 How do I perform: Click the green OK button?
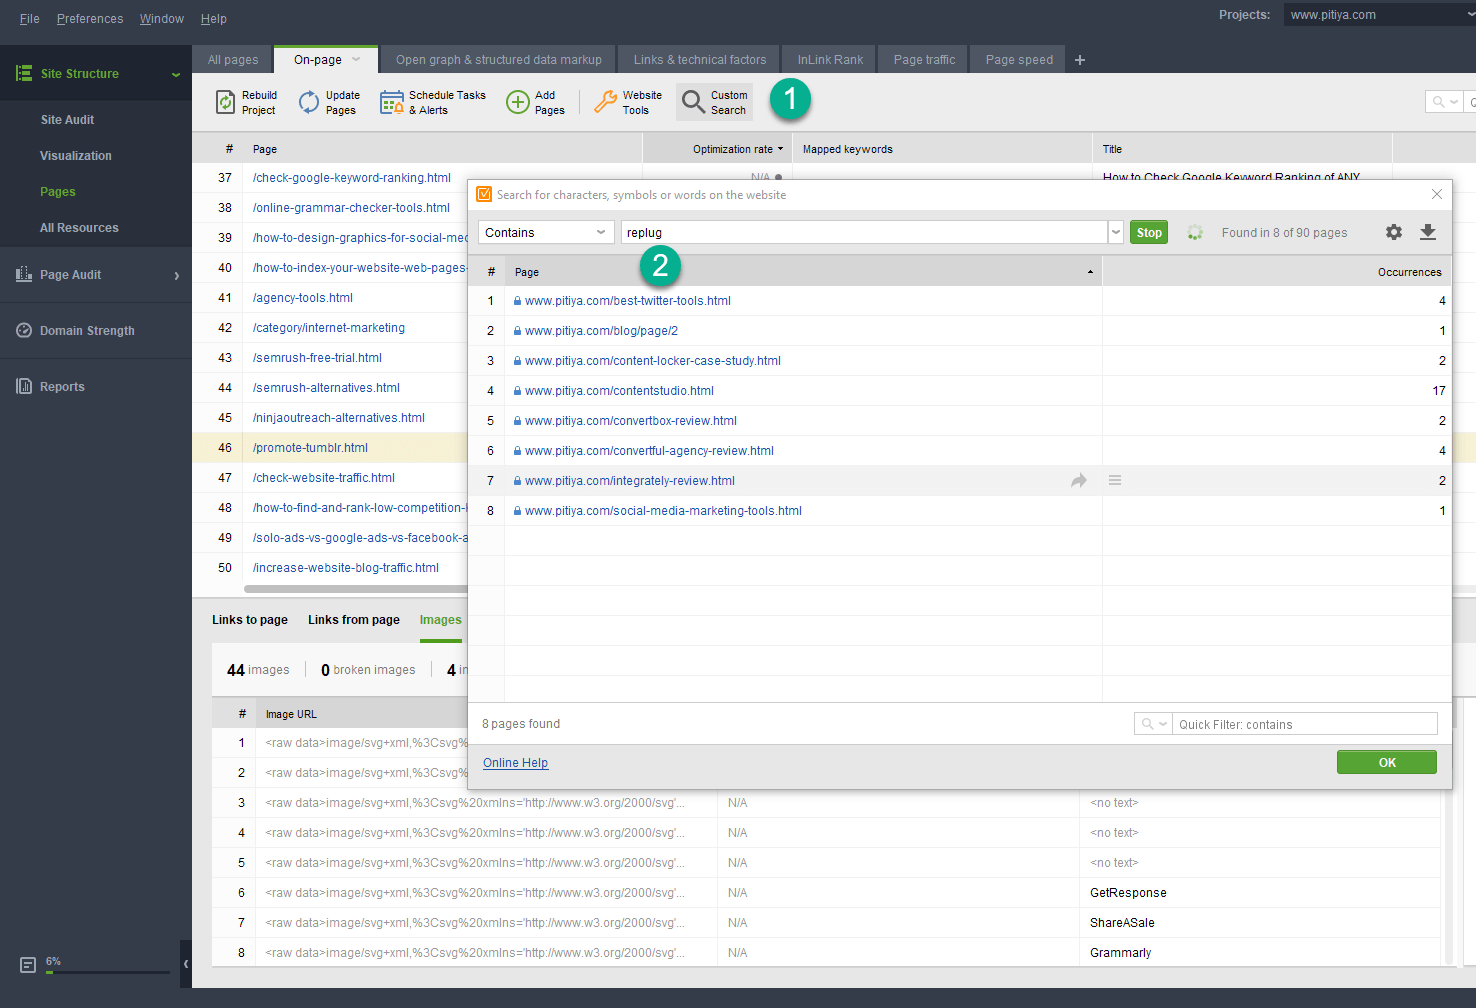tap(1387, 762)
